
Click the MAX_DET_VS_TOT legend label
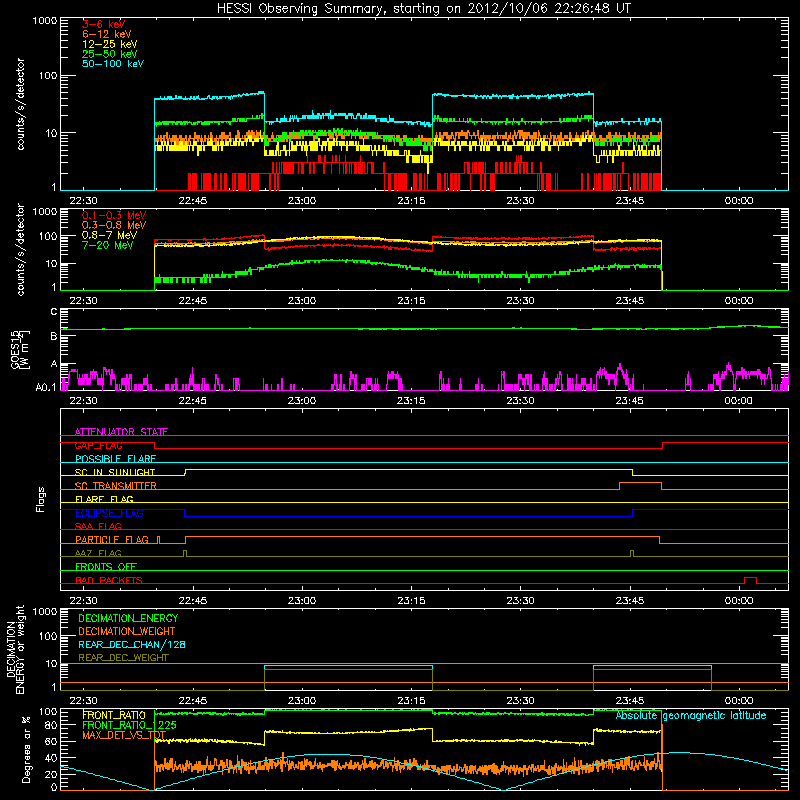click(124, 735)
